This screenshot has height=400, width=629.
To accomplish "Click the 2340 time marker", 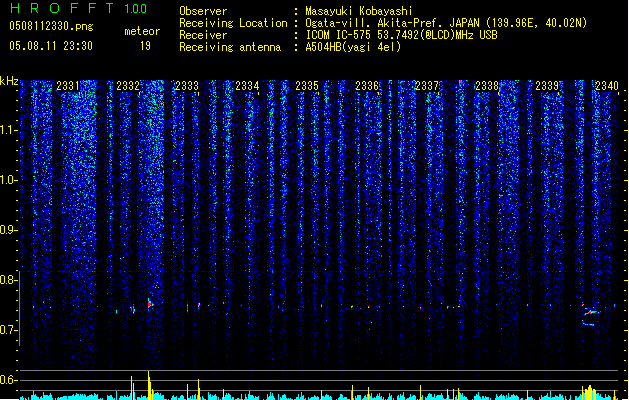I will (x=607, y=86).
